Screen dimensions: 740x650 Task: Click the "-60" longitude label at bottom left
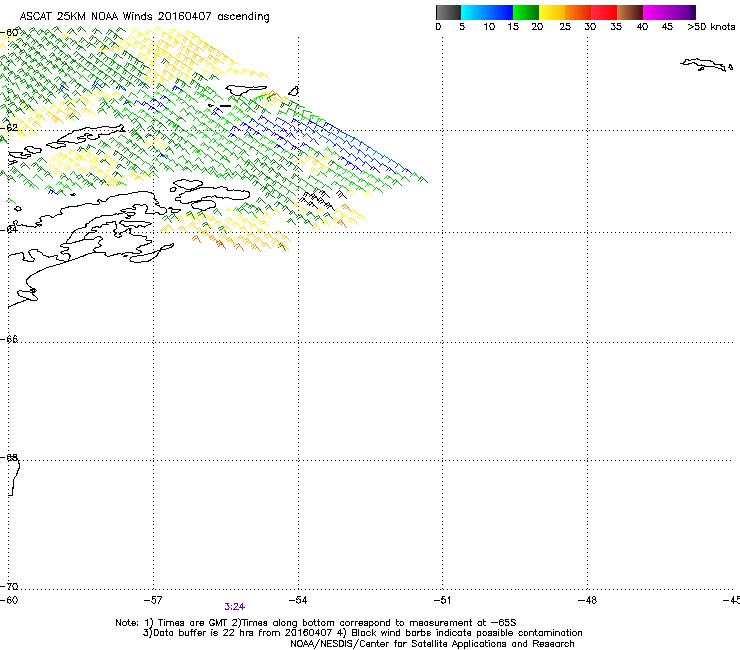[x=9, y=600]
